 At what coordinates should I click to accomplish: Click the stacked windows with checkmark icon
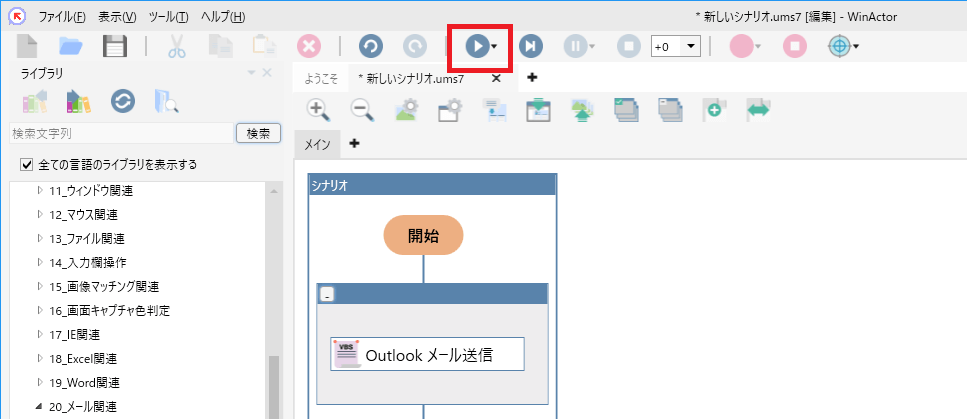(x=626, y=110)
